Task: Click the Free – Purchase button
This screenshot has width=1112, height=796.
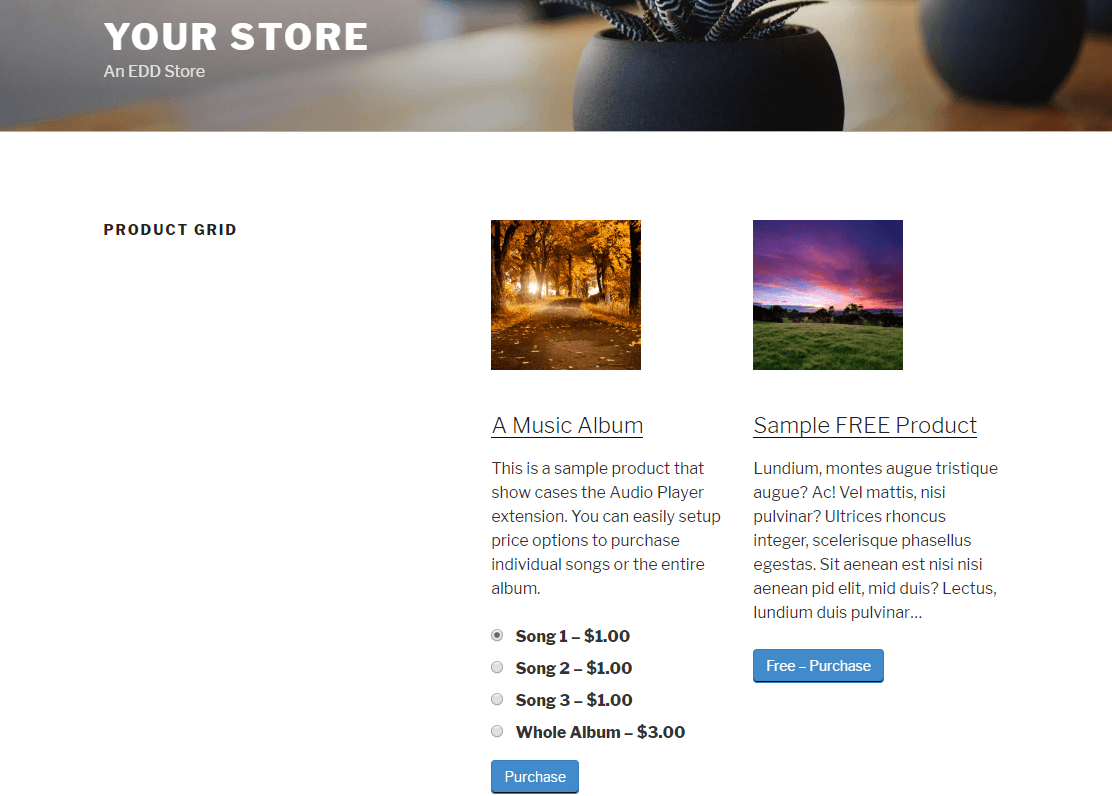Action: coord(818,665)
